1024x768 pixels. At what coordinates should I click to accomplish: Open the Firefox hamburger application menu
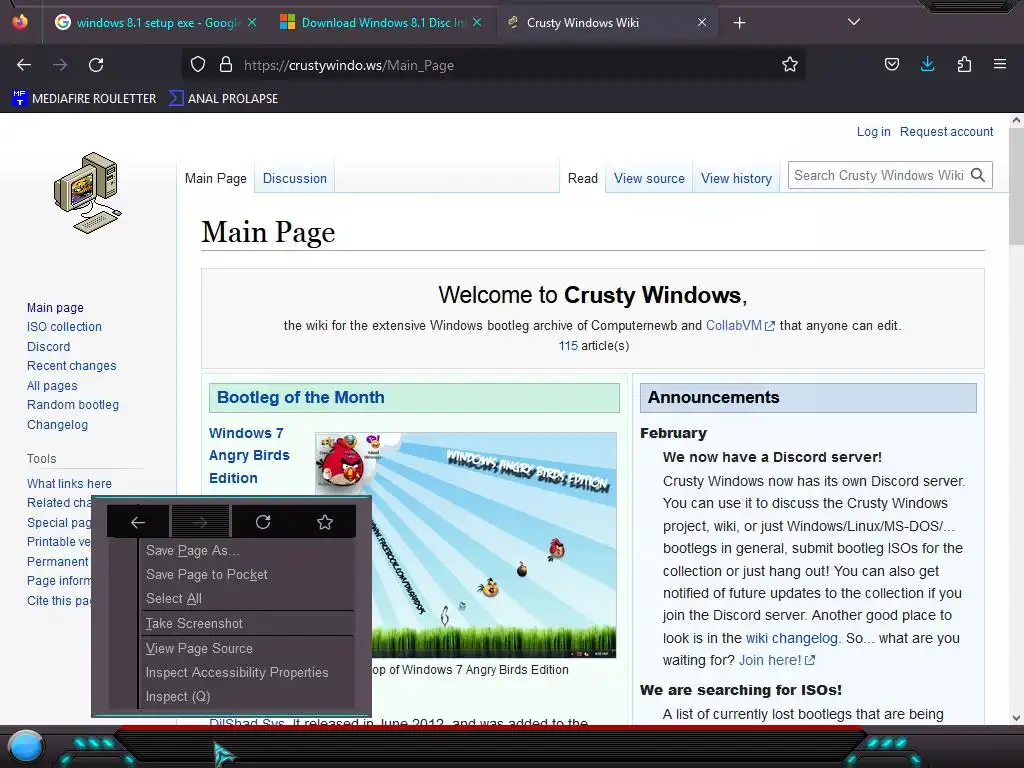click(x=1000, y=64)
